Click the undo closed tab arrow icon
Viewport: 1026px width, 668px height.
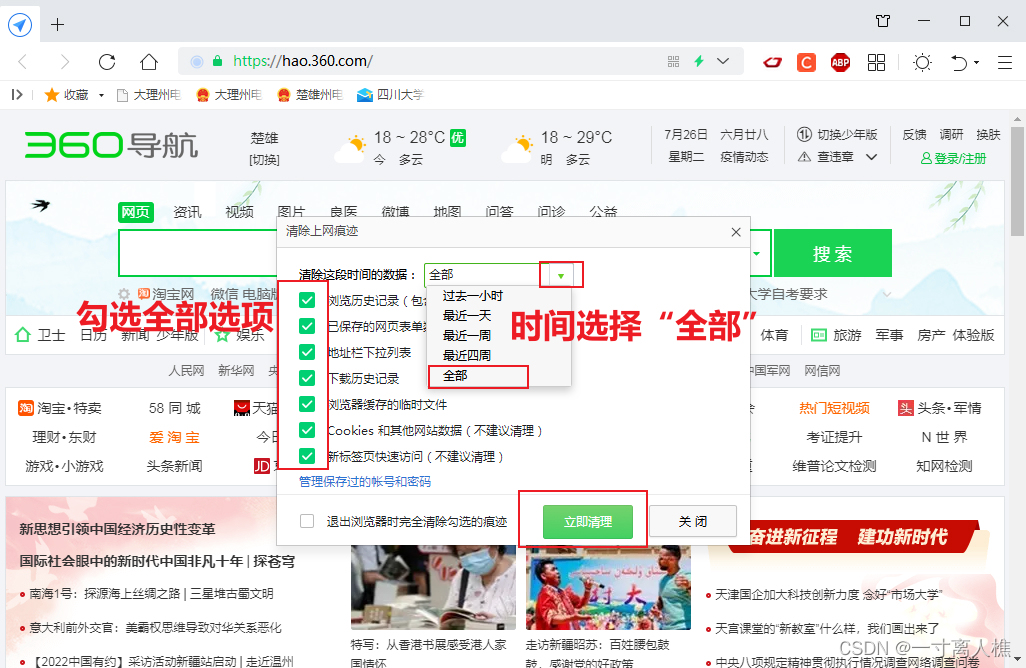(x=959, y=63)
